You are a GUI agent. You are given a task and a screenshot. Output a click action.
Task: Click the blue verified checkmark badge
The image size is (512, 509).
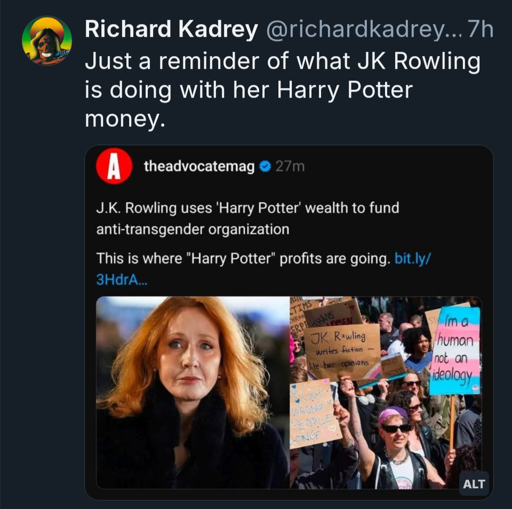[265, 166]
